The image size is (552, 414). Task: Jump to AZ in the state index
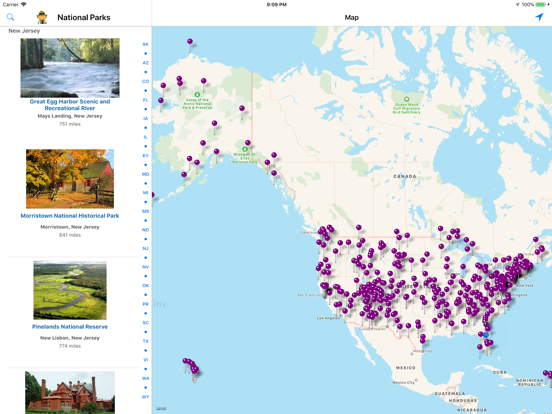coord(145,63)
